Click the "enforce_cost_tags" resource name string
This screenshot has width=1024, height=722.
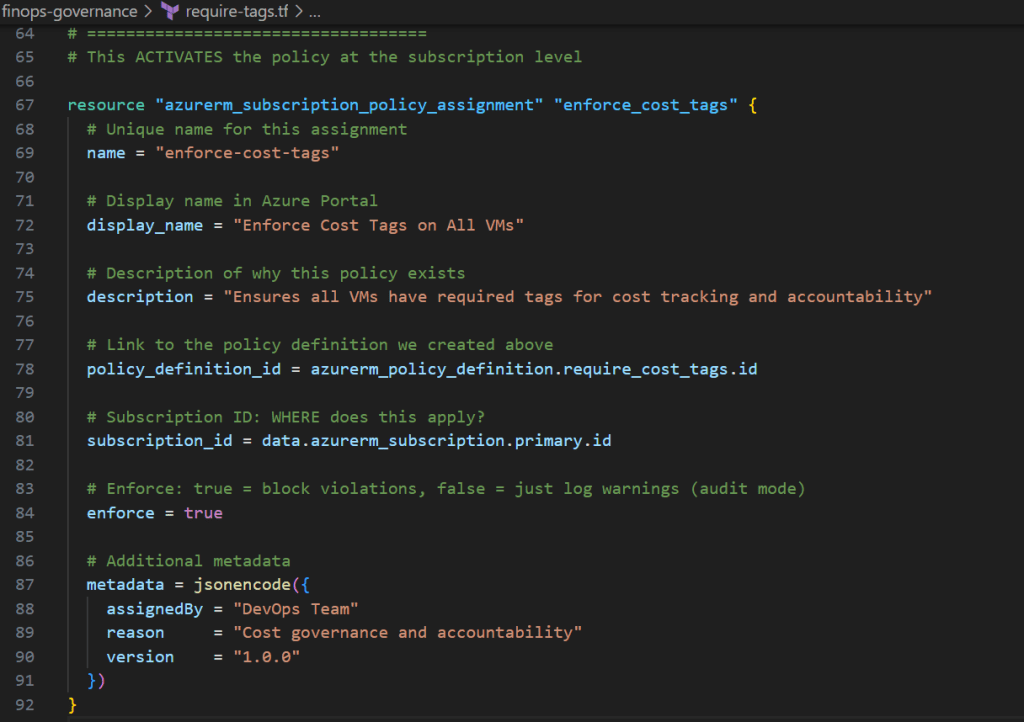(x=645, y=105)
